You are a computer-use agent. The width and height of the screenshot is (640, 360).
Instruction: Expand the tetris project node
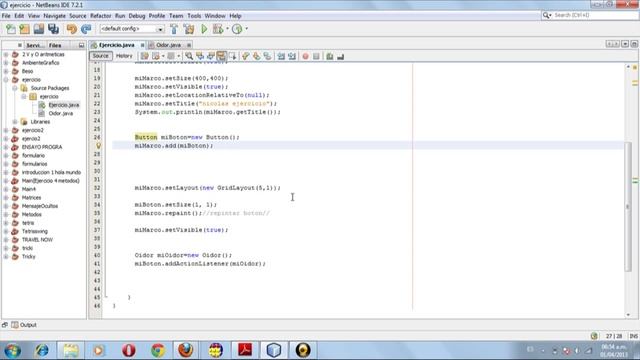[x=6, y=223]
